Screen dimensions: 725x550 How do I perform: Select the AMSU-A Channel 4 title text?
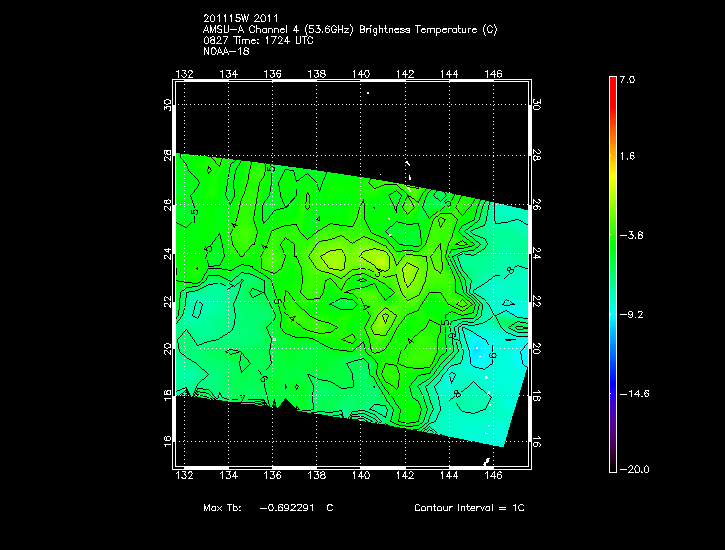[349, 29]
